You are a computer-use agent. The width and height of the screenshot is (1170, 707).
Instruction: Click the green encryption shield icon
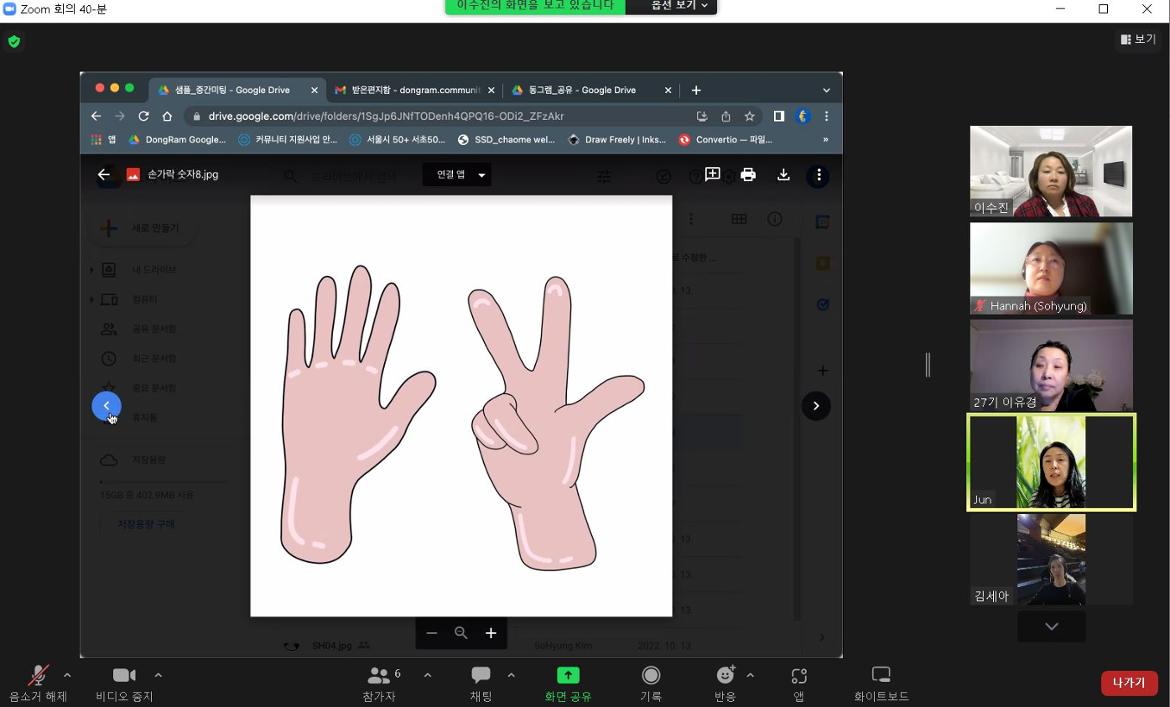tap(14, 41)
